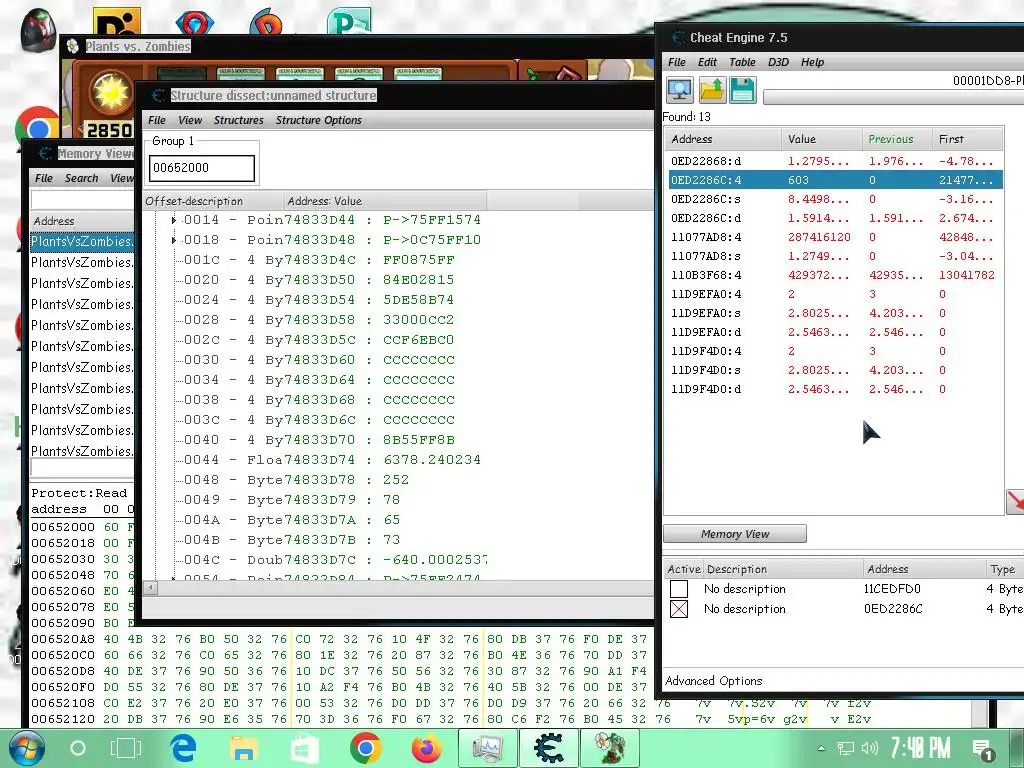The width and height of the screenshot is (1024, 768).
Task: Click Offset-description column header
Action: [x=213, y=201]
